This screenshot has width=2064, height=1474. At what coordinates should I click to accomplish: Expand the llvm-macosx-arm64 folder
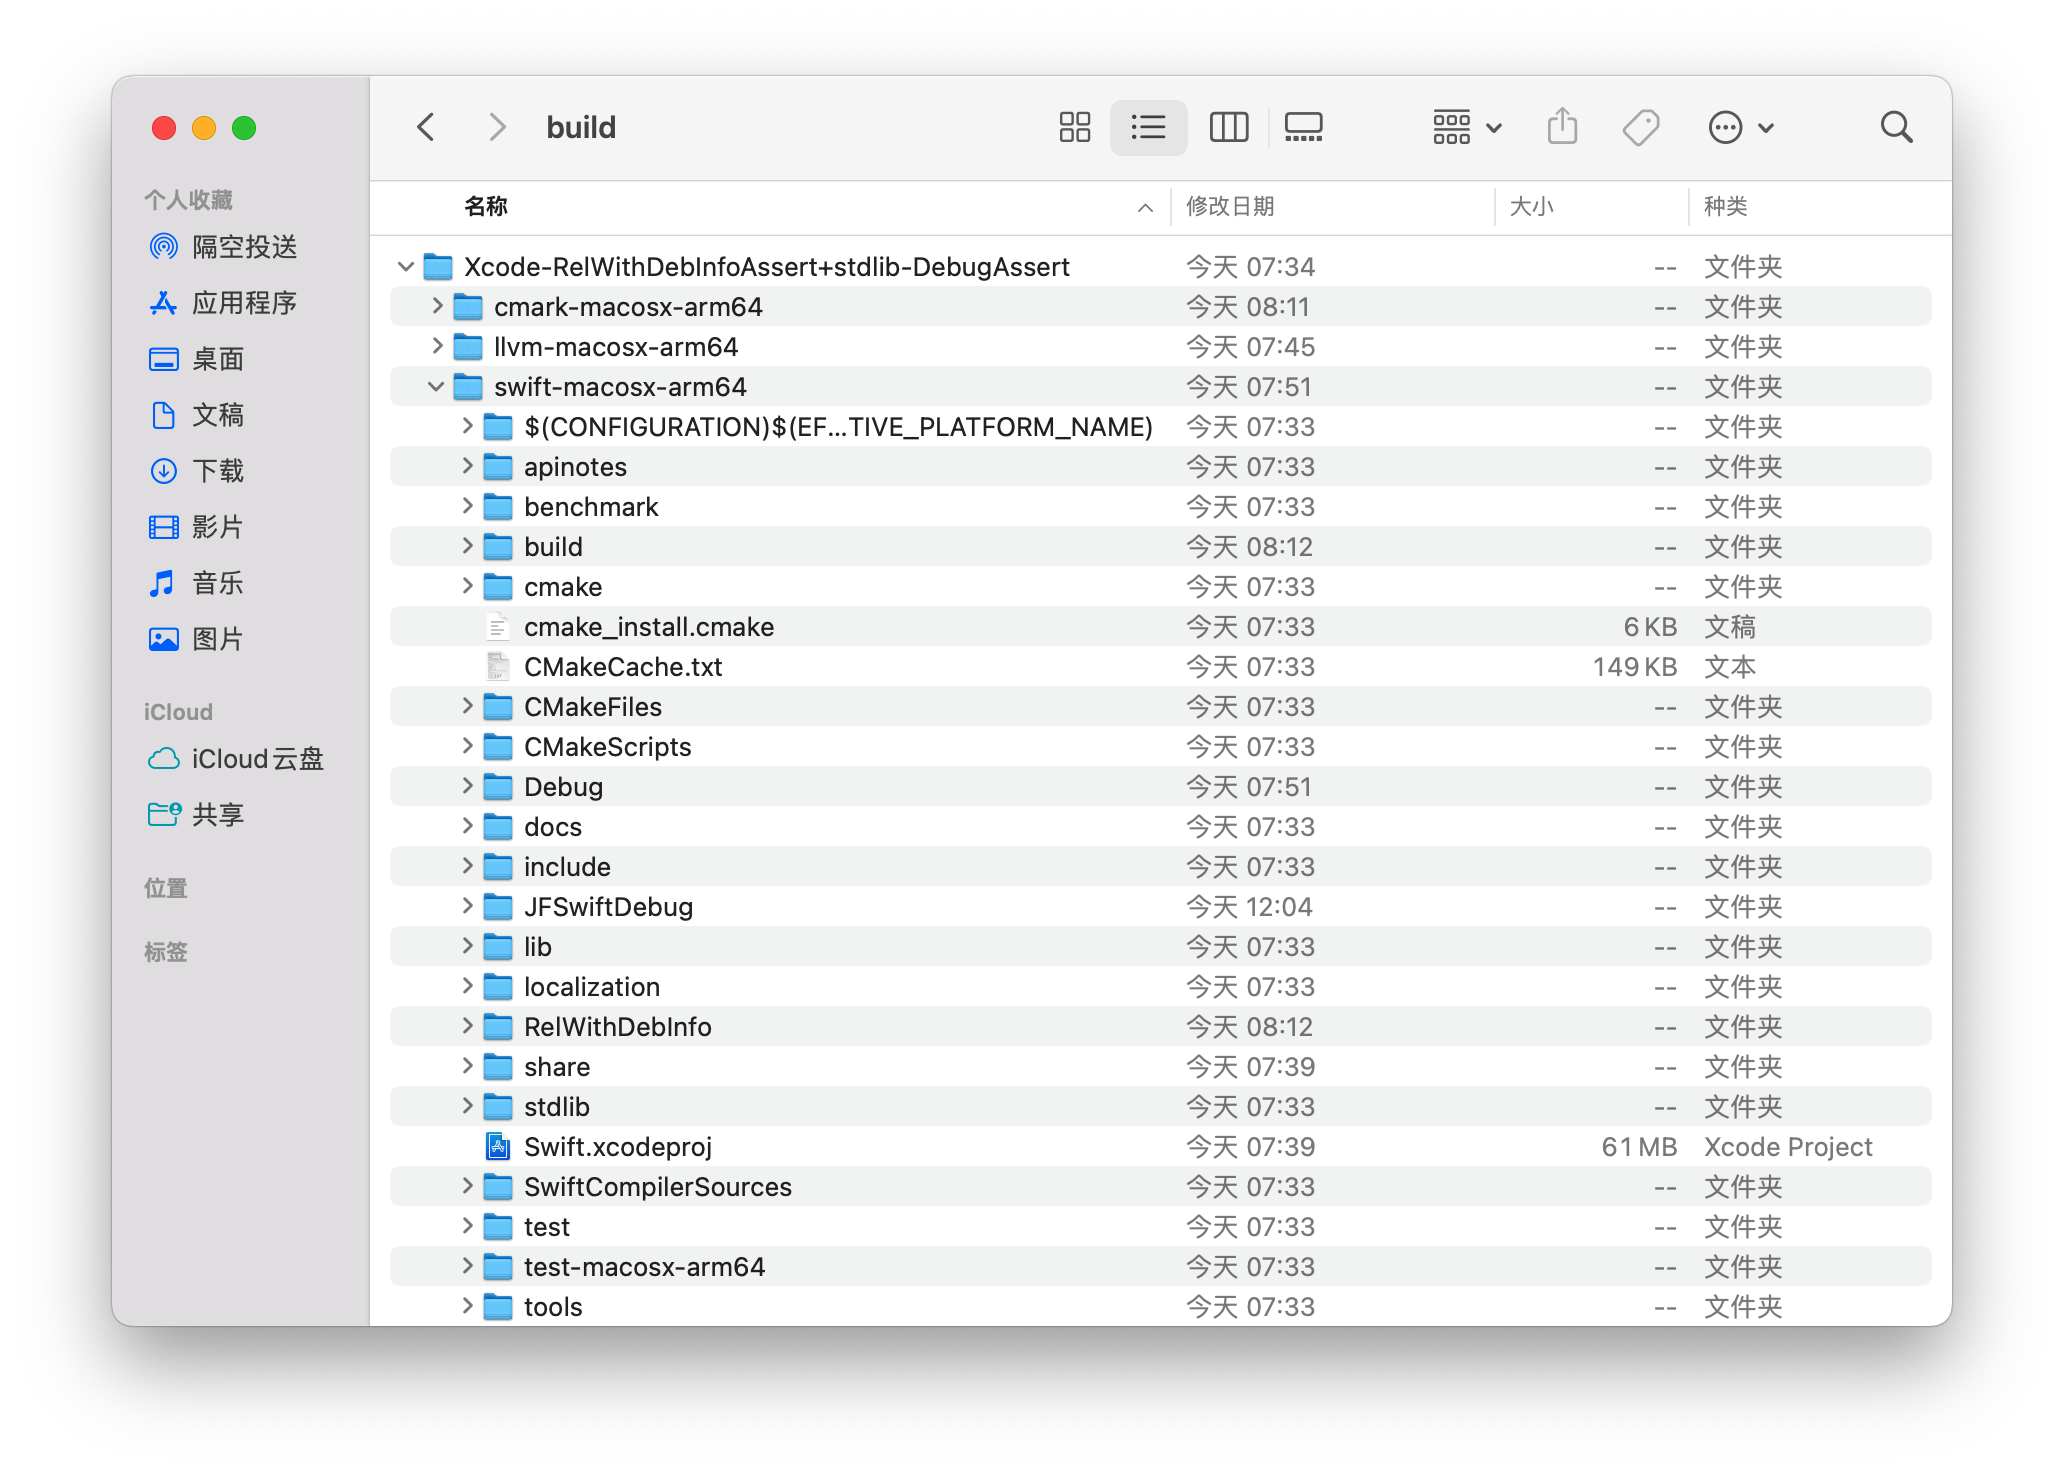click(x=436, y=346)
